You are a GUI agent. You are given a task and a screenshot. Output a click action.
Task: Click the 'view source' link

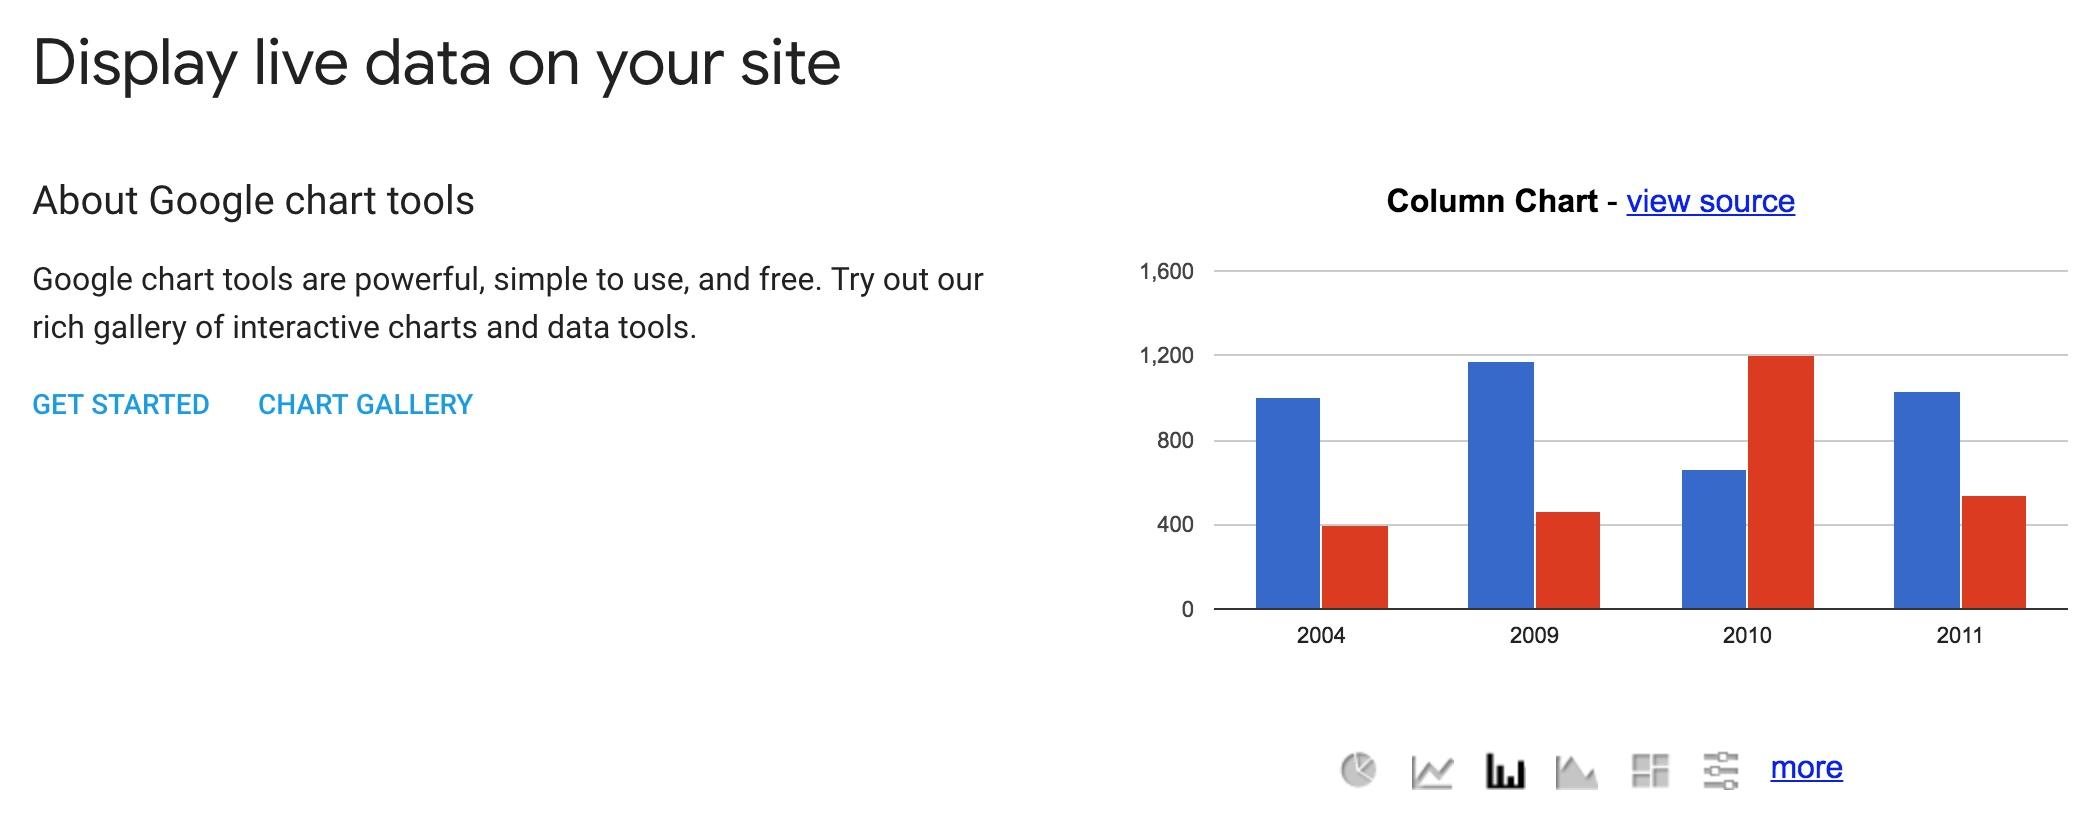(1710, 201)
